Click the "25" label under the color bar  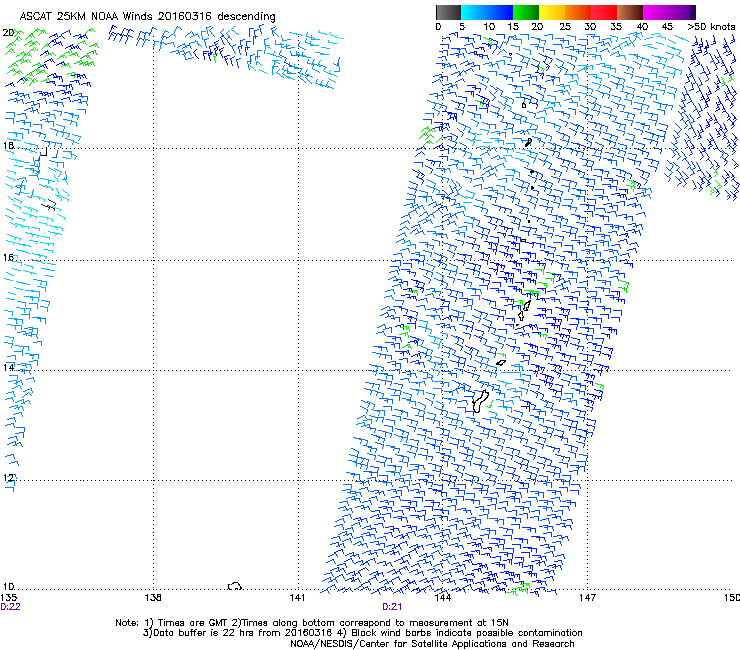[x=565, y=27]
